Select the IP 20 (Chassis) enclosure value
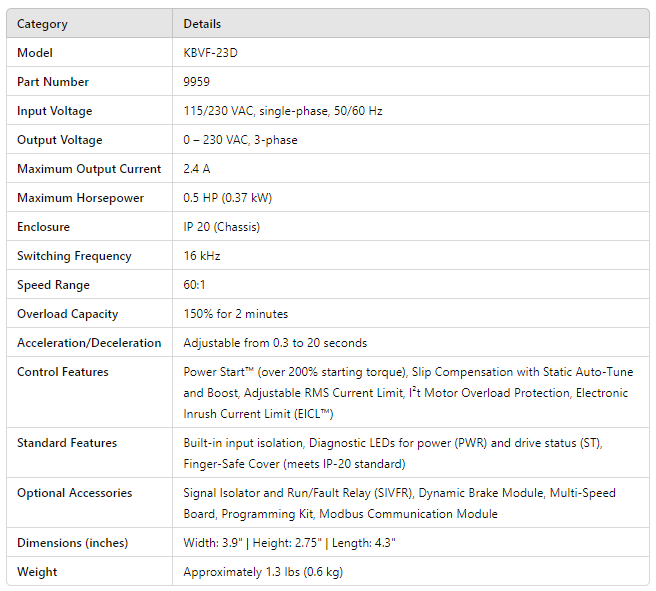Image resolution: width=656 pixels, height=591 pixels. (221, 227)
